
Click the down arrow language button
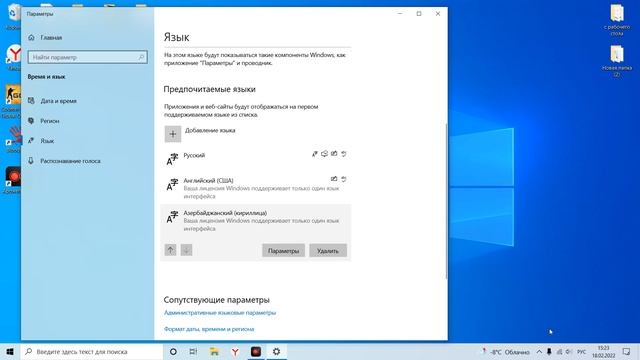186,250
